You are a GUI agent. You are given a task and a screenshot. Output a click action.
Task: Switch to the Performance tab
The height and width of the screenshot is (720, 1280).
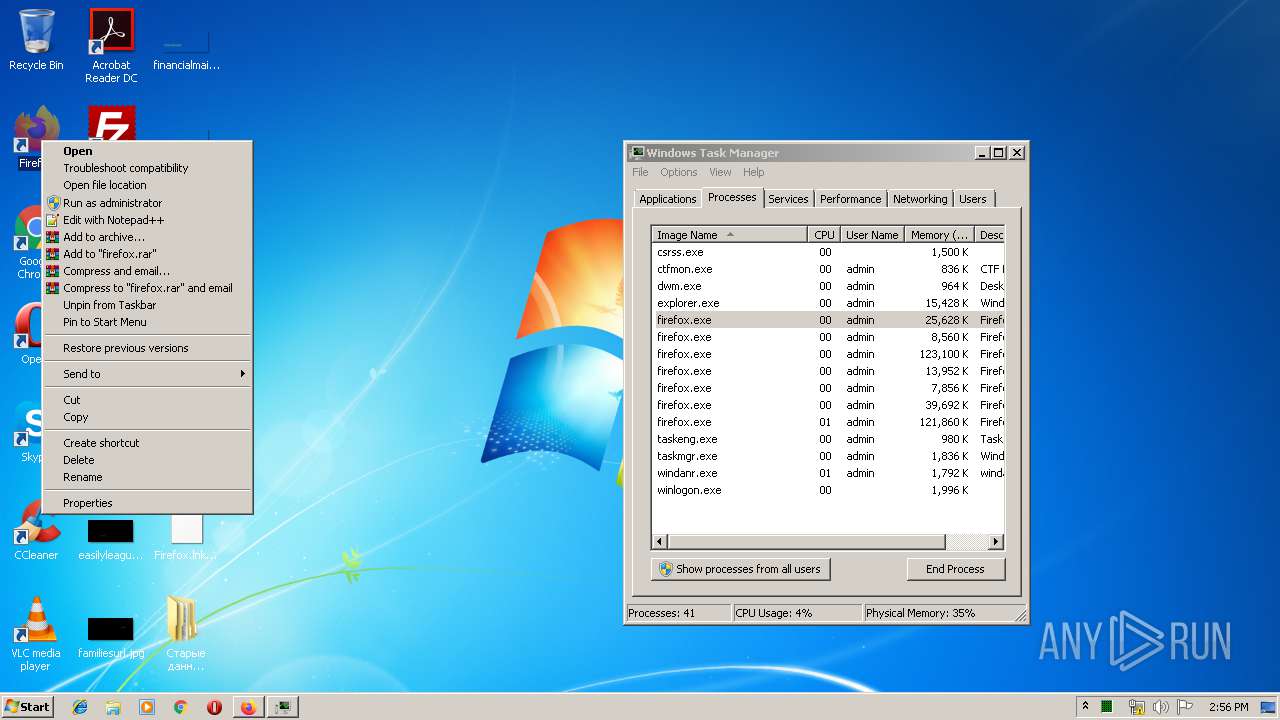[851, 199]
